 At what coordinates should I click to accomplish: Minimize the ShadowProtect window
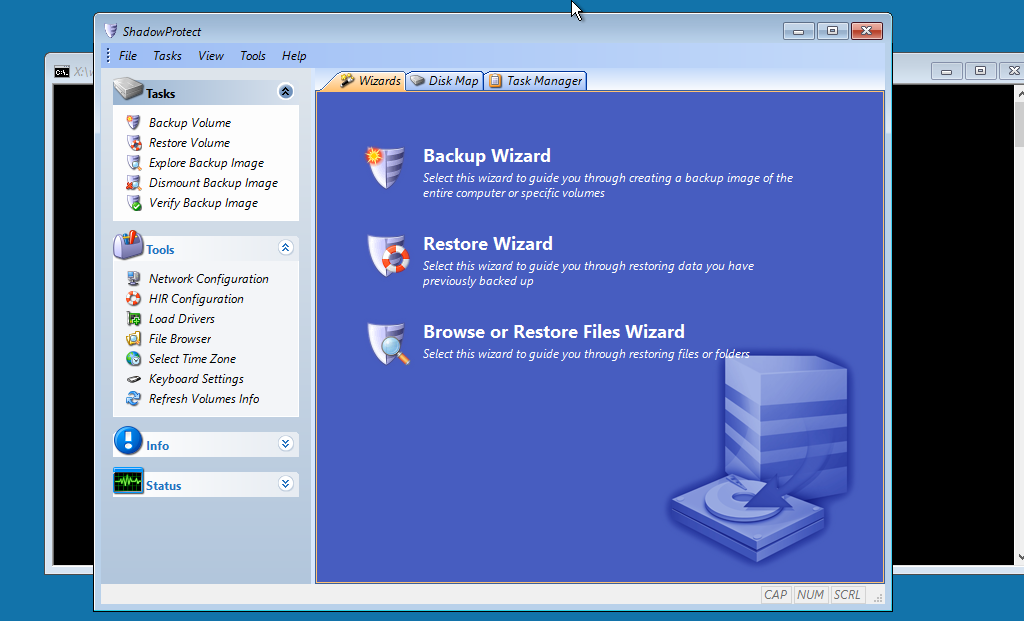[798, 31]
